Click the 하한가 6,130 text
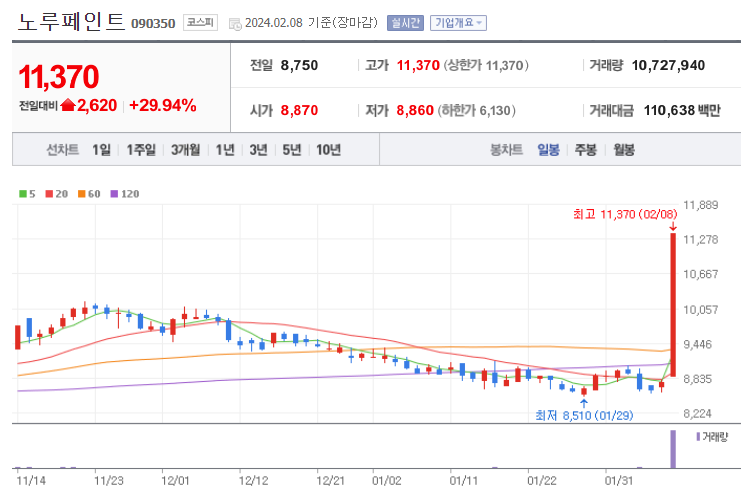The width and height of the screenshot is (741, 500). [x=477, y=111]
